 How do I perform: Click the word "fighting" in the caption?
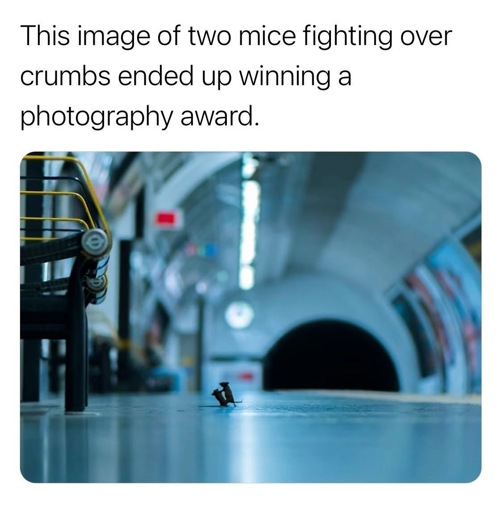click(x=348, y=37)
